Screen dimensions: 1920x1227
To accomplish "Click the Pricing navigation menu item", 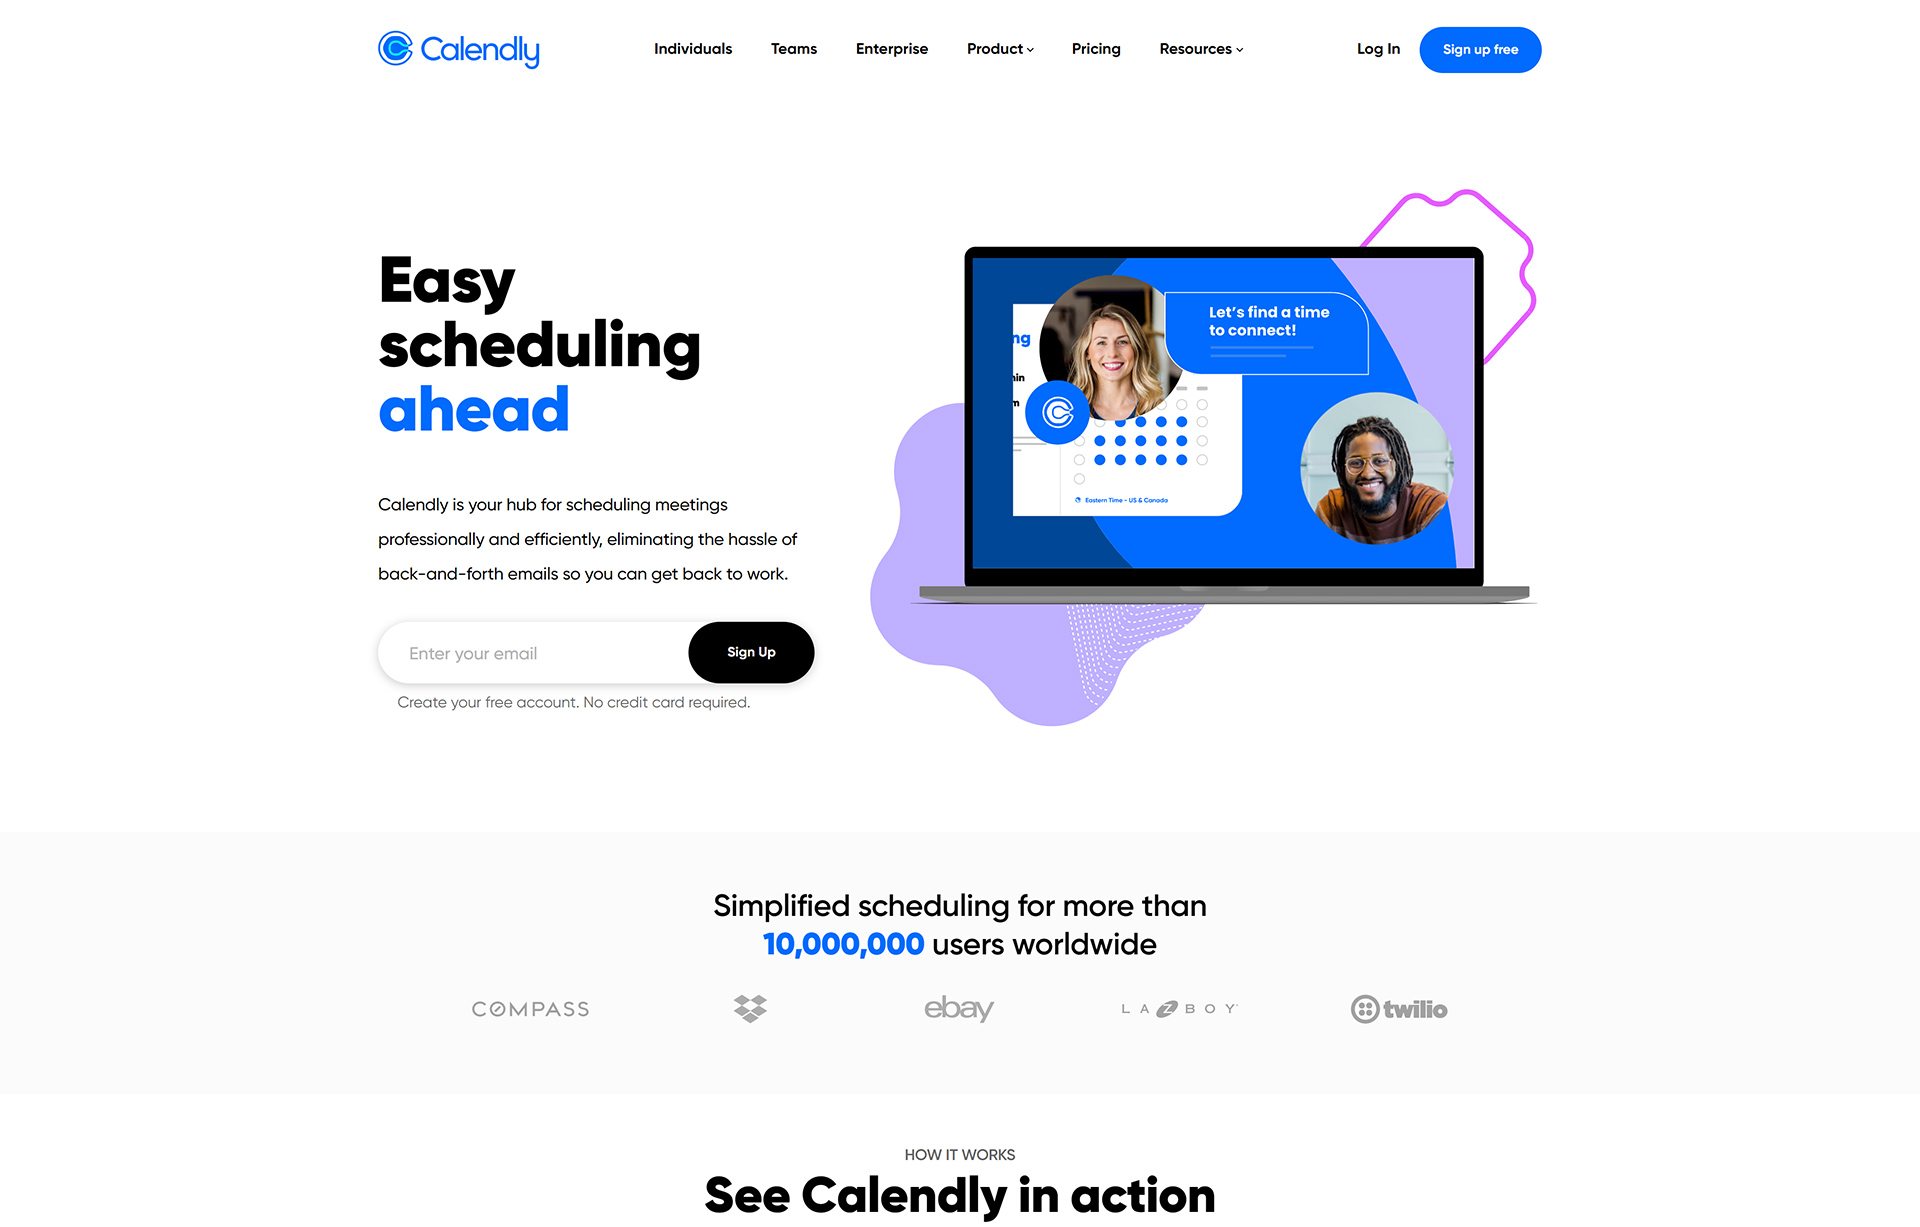I will coord(1096,50).
